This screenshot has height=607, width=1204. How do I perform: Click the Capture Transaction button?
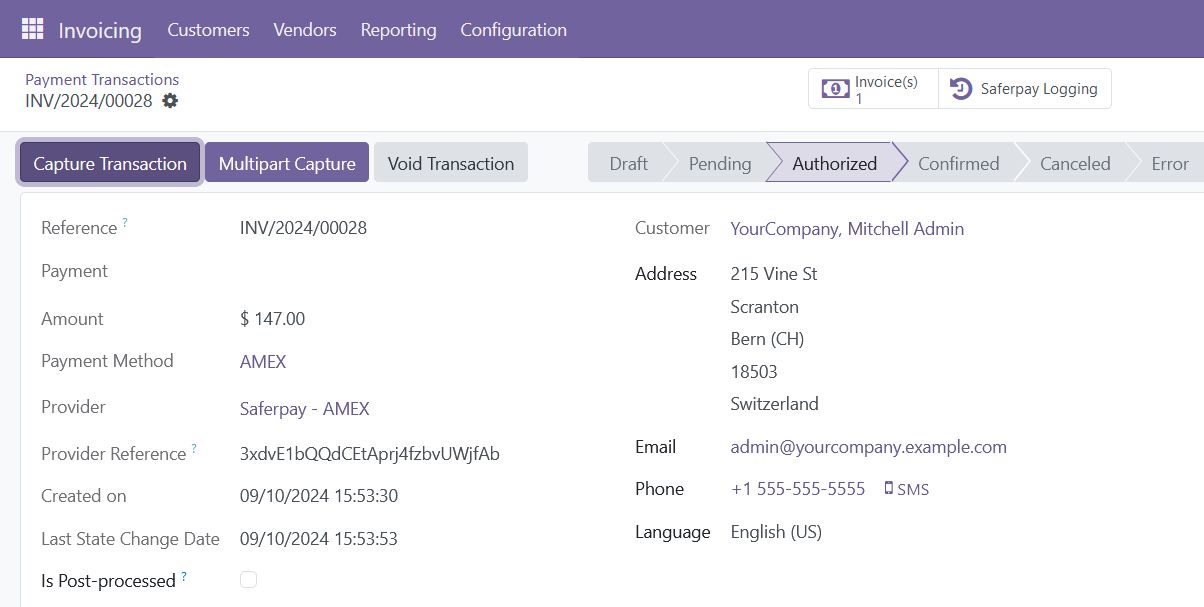110,163
